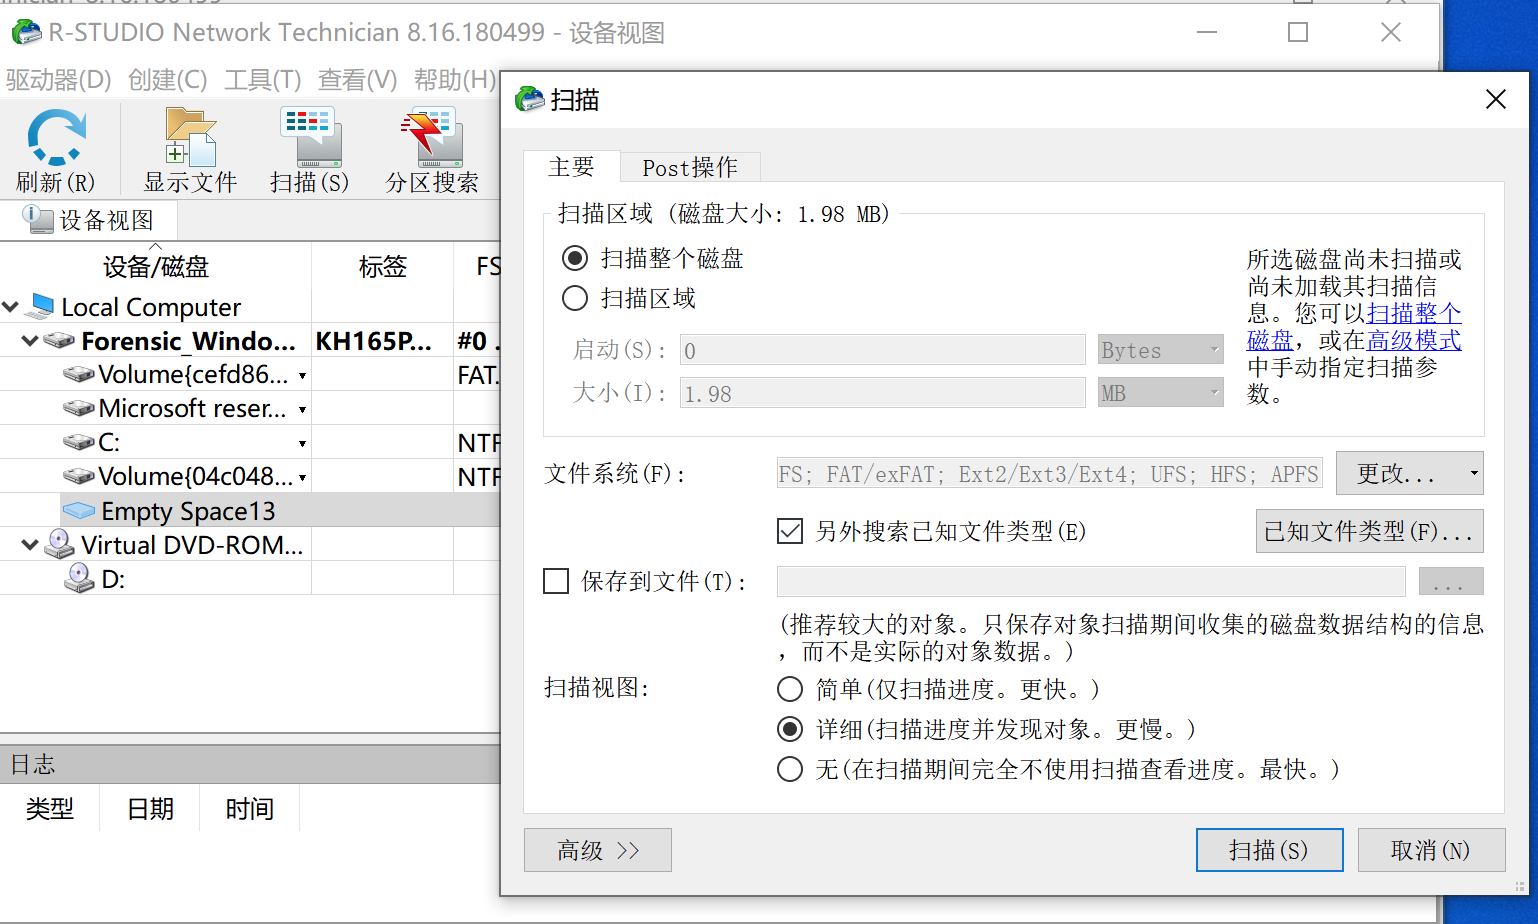
Task: Select the D: tree row label
Action: [113, 579]
